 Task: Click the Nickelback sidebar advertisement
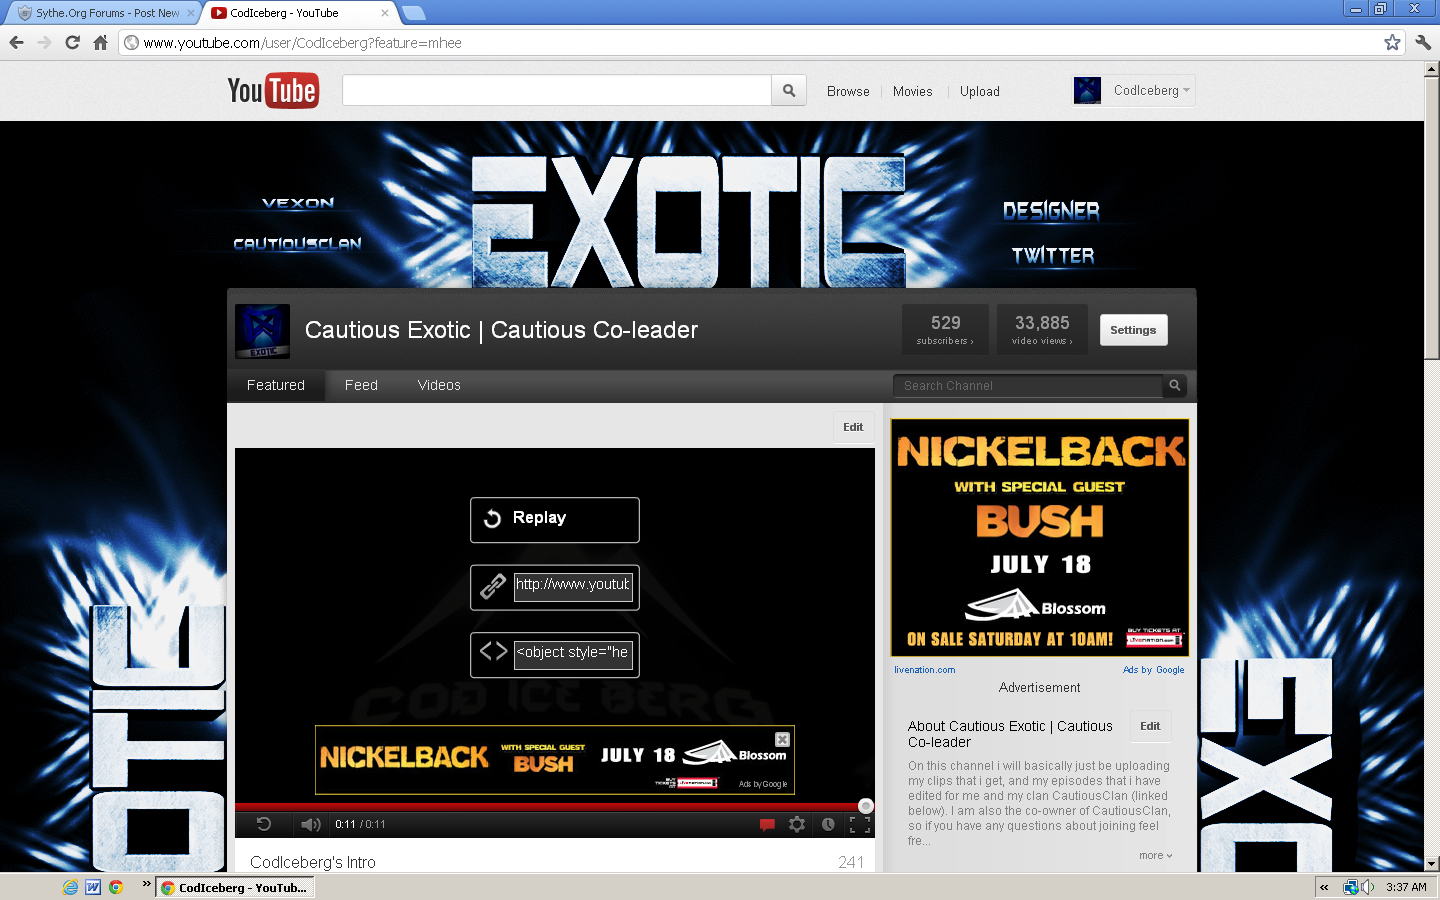pos(1040,538)
